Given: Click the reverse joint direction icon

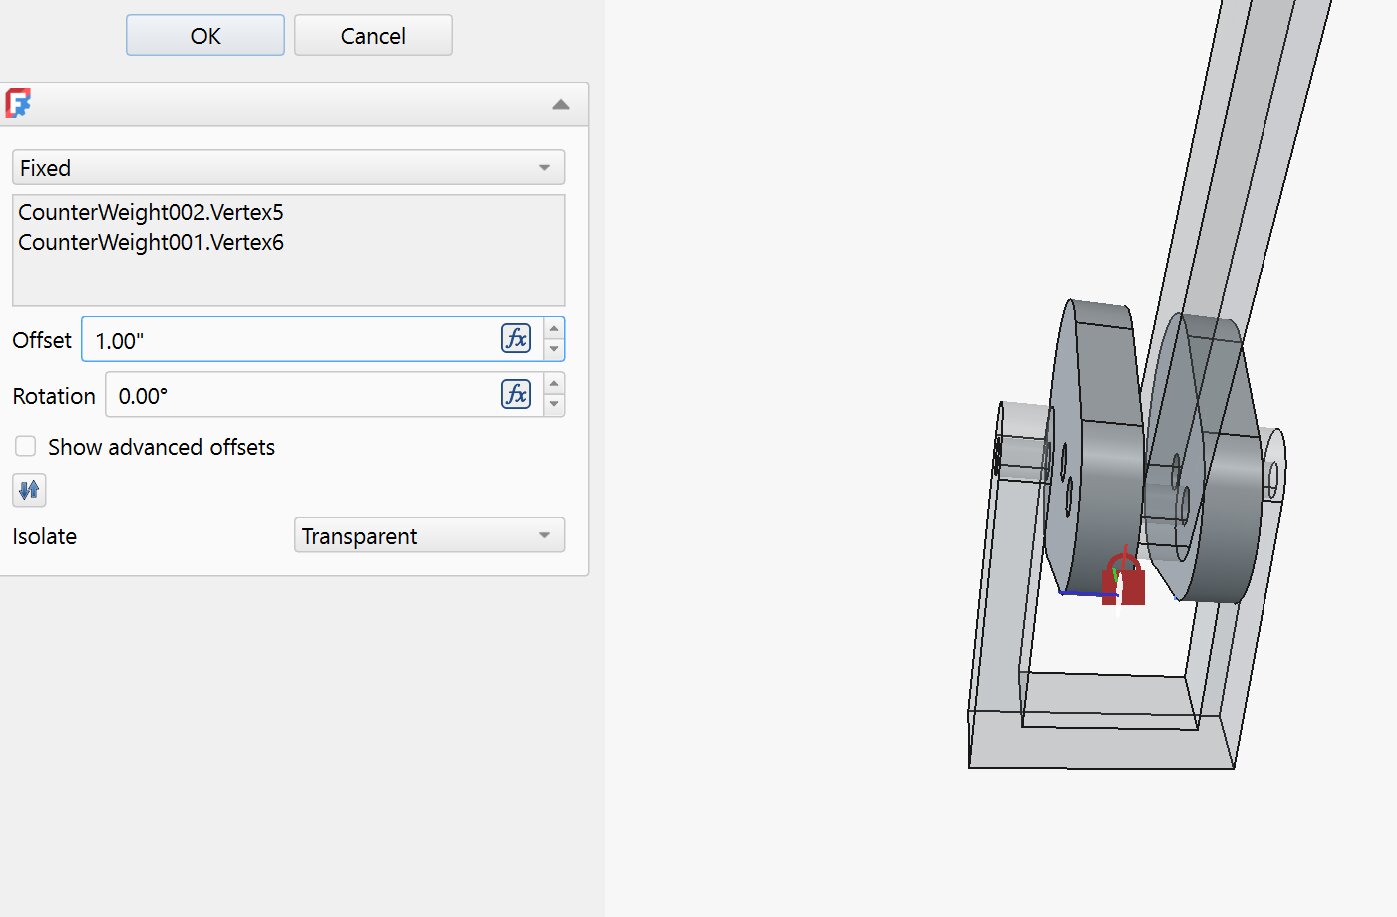Looking at the screenshot, I should [x=29, y=490].
